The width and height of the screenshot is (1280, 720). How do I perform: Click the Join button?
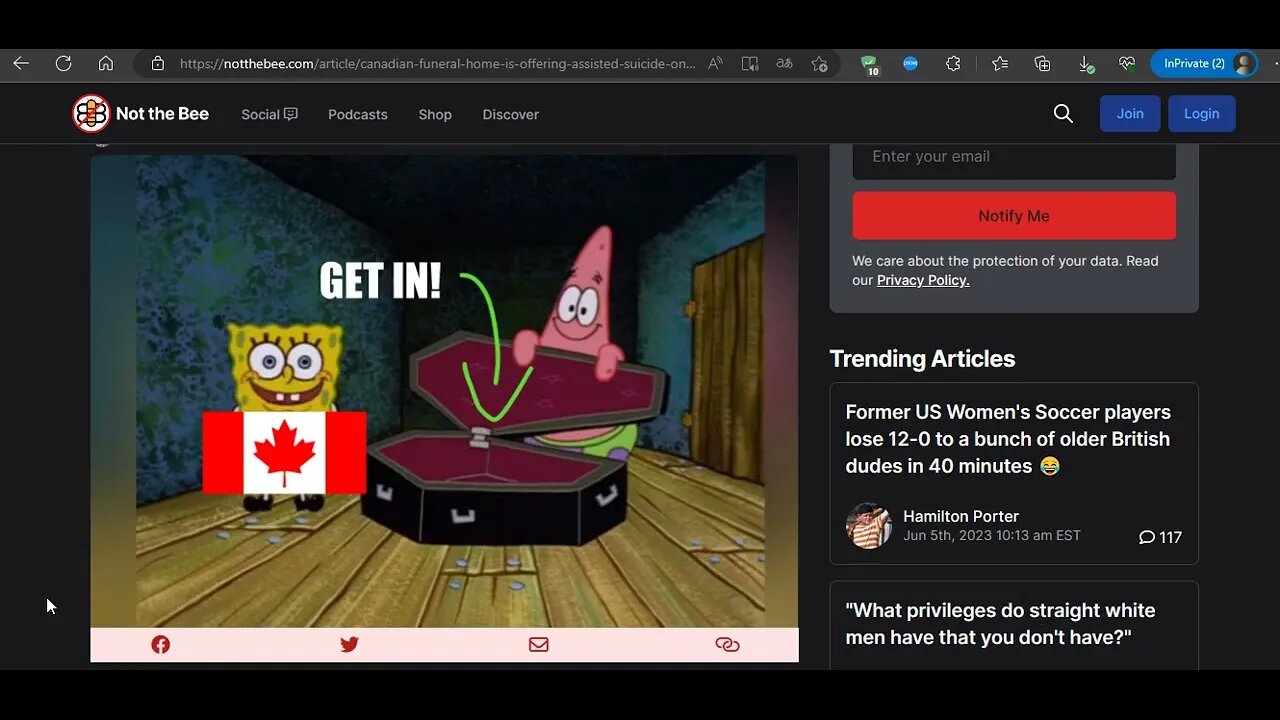[1130, 114]
